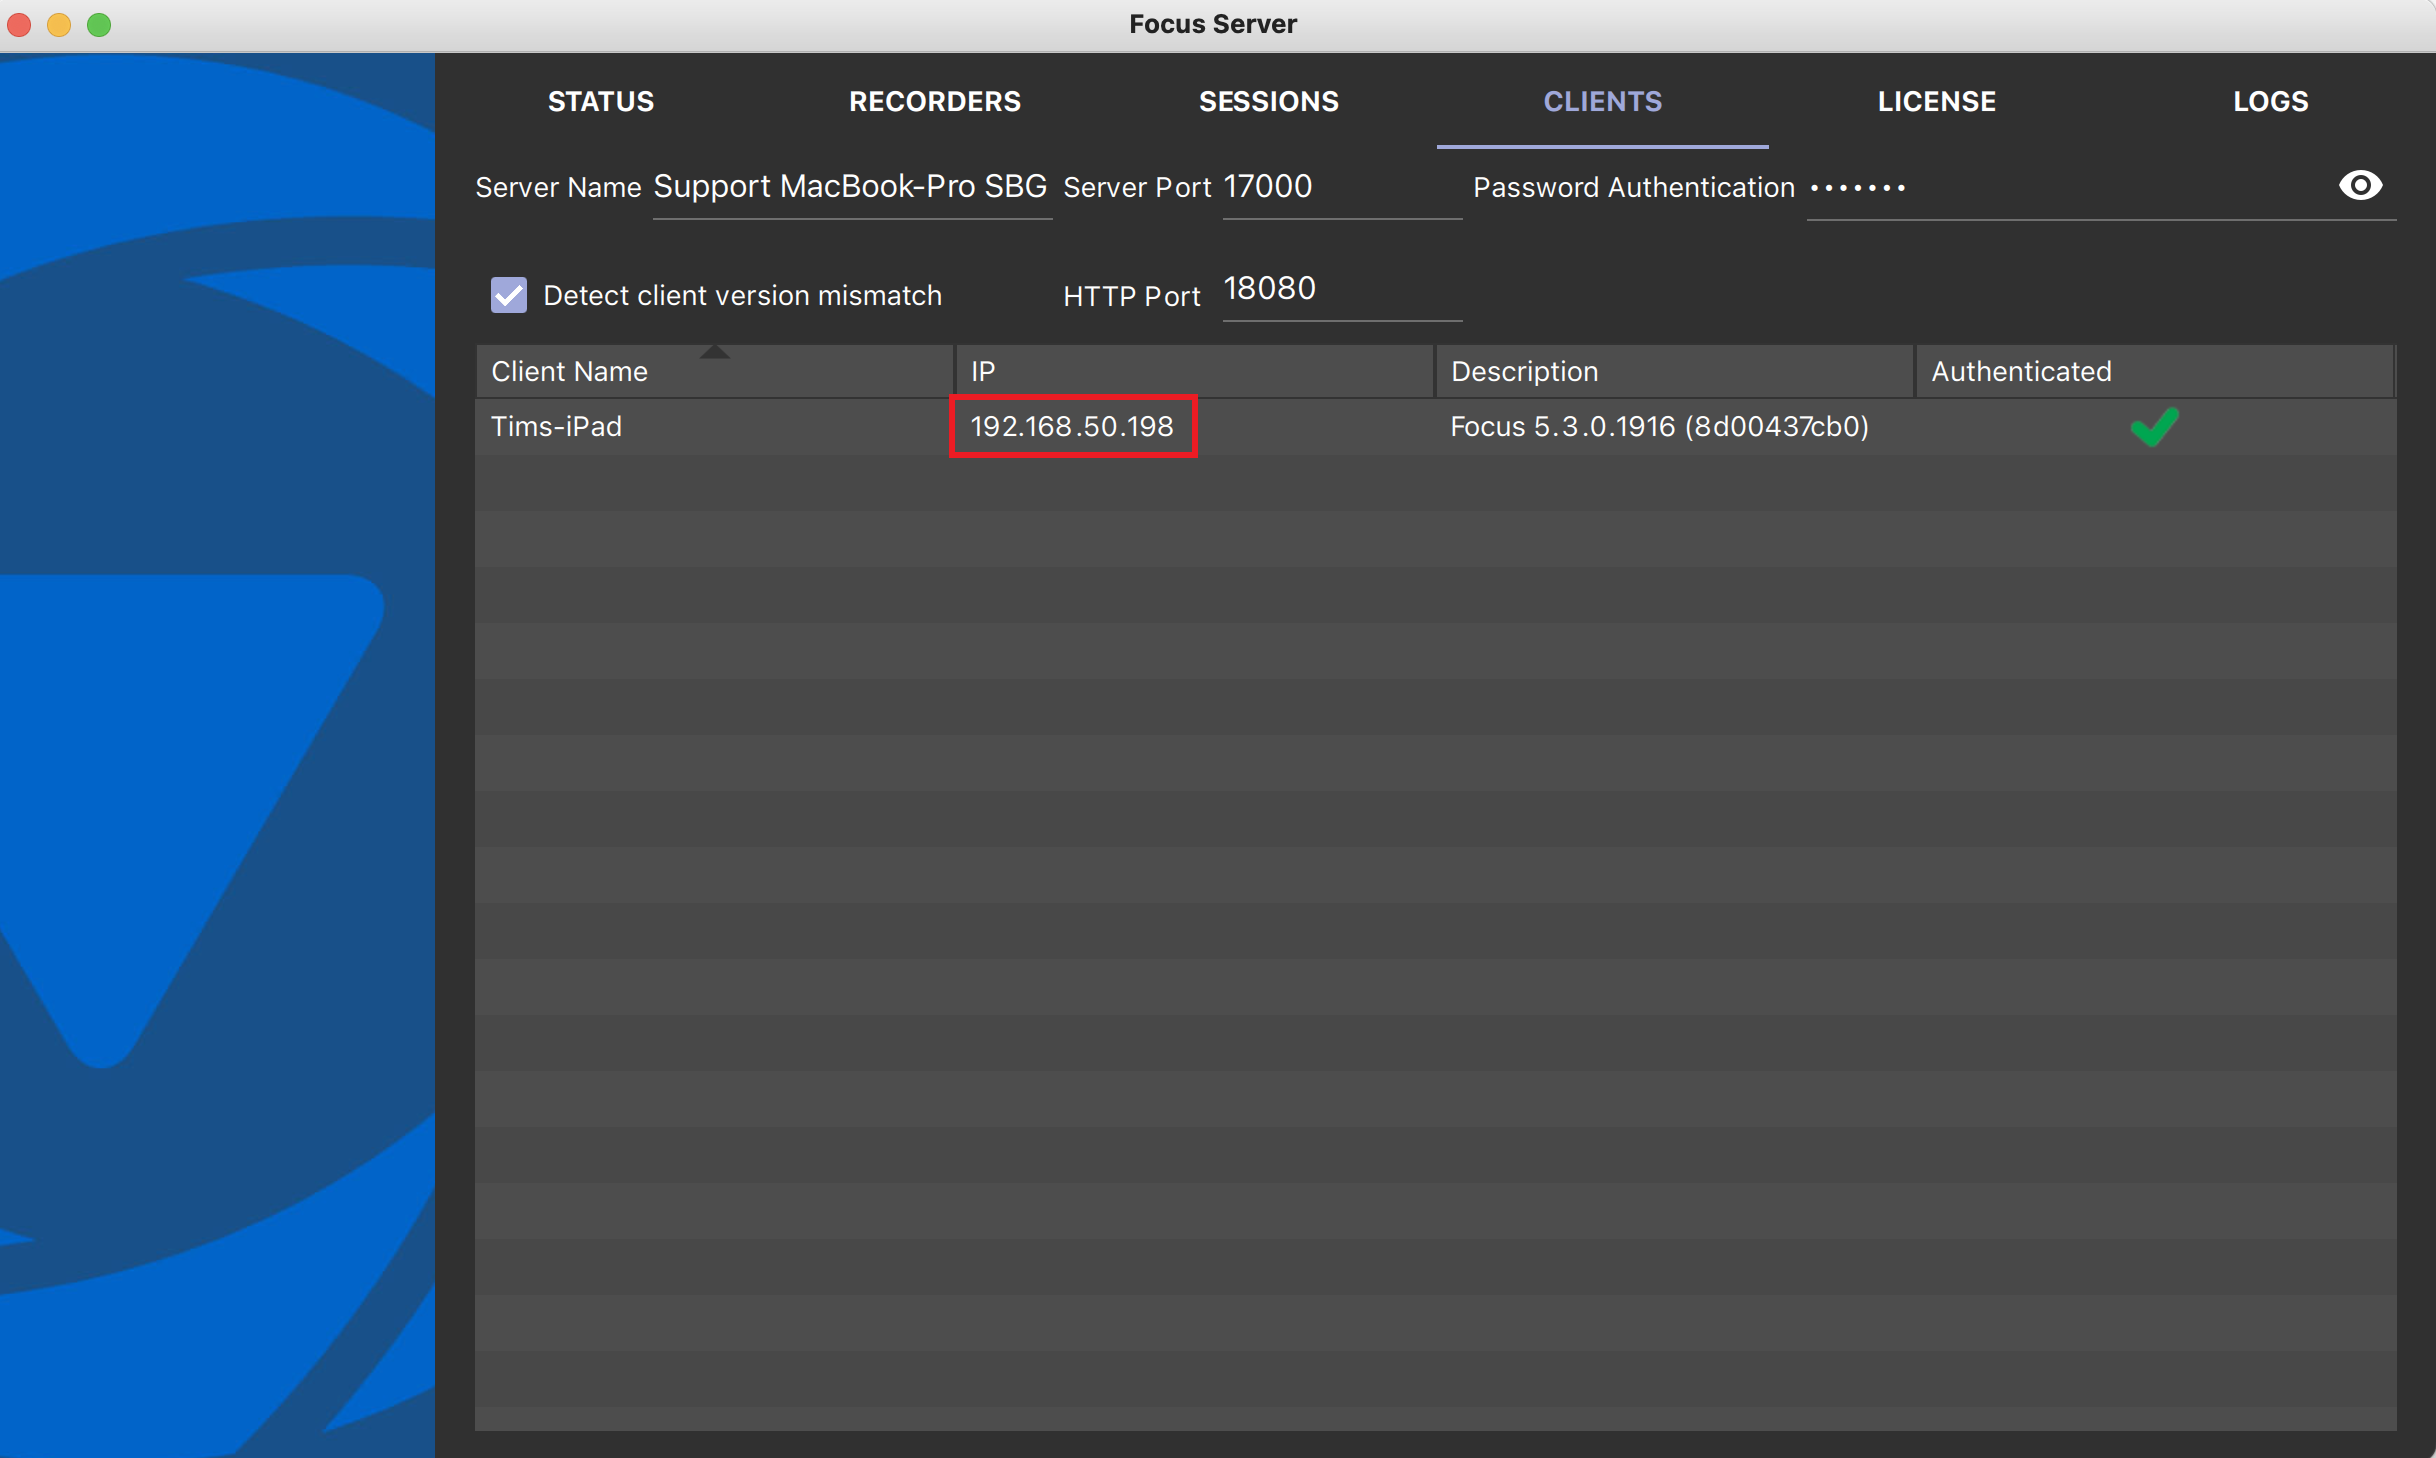The width and height of the screenshot is (2436, 1458).
Task: Click the HTTP Port field 18080
Action: click(1341, 290)
